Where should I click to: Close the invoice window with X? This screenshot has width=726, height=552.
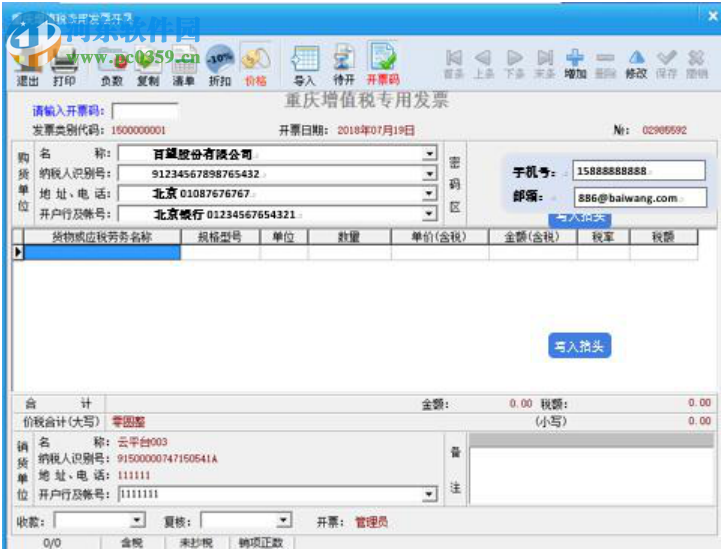pos(713,16)
